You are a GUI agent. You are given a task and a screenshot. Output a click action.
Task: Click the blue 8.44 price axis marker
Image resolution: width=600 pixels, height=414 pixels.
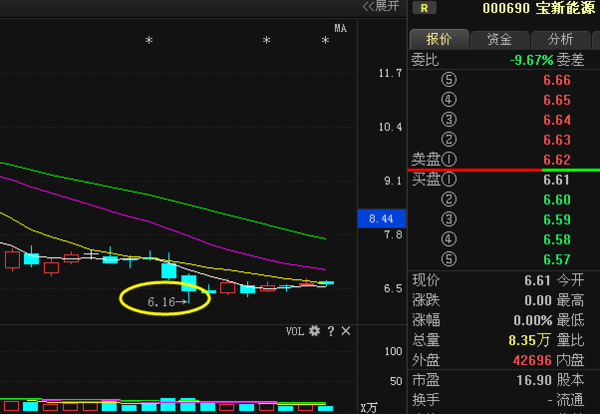(380, 218)
